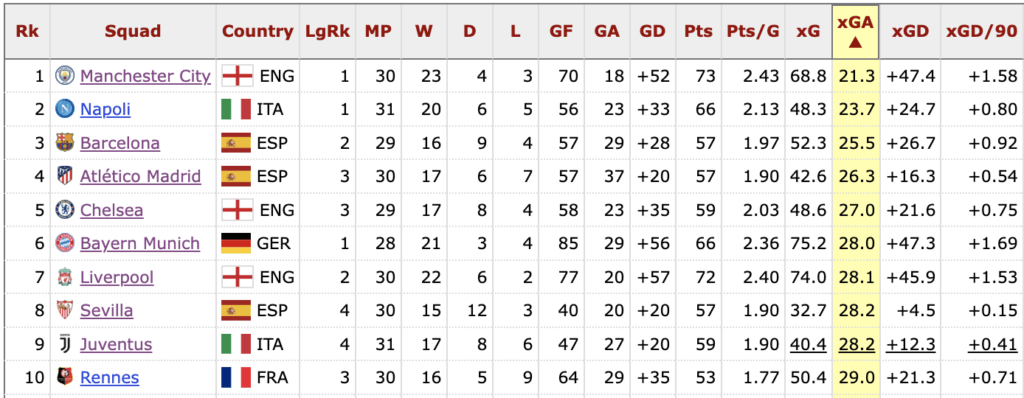Click the Juventus logo icon

[x=65, y=344]
